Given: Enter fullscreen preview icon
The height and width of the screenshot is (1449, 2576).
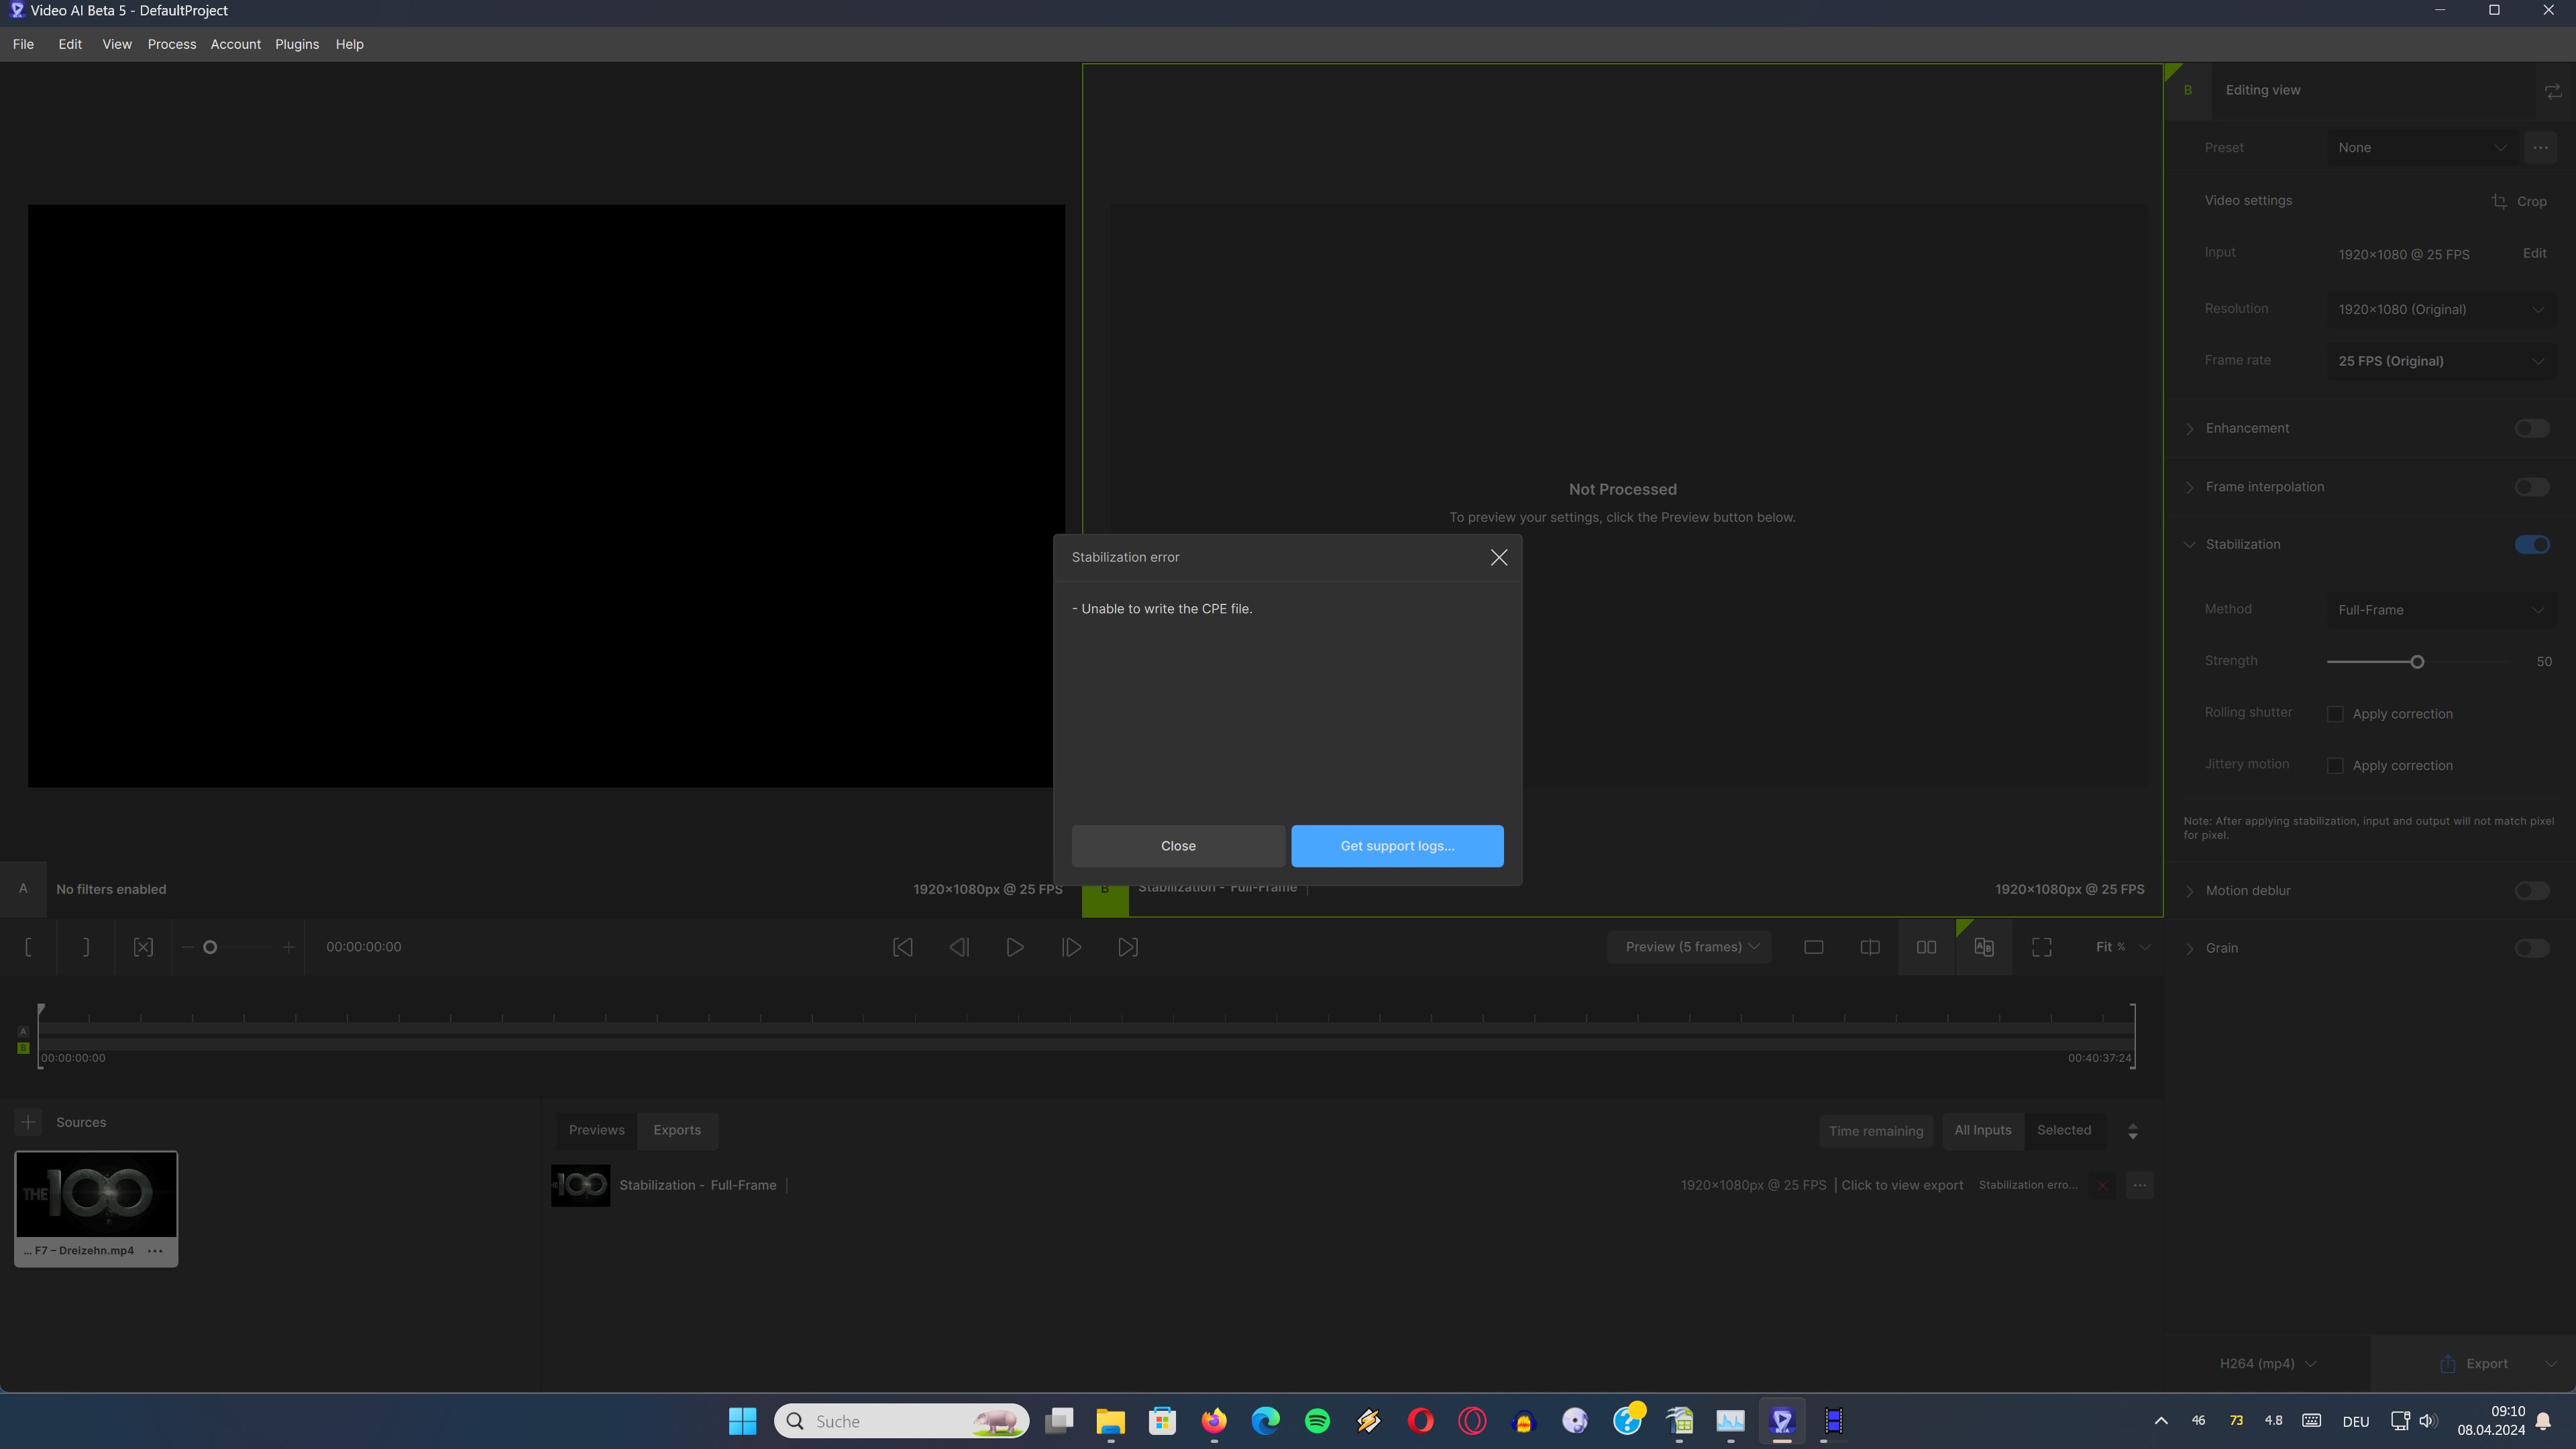Looking at the screenshot, I should pyautogui.click(x=2041, y=947).
